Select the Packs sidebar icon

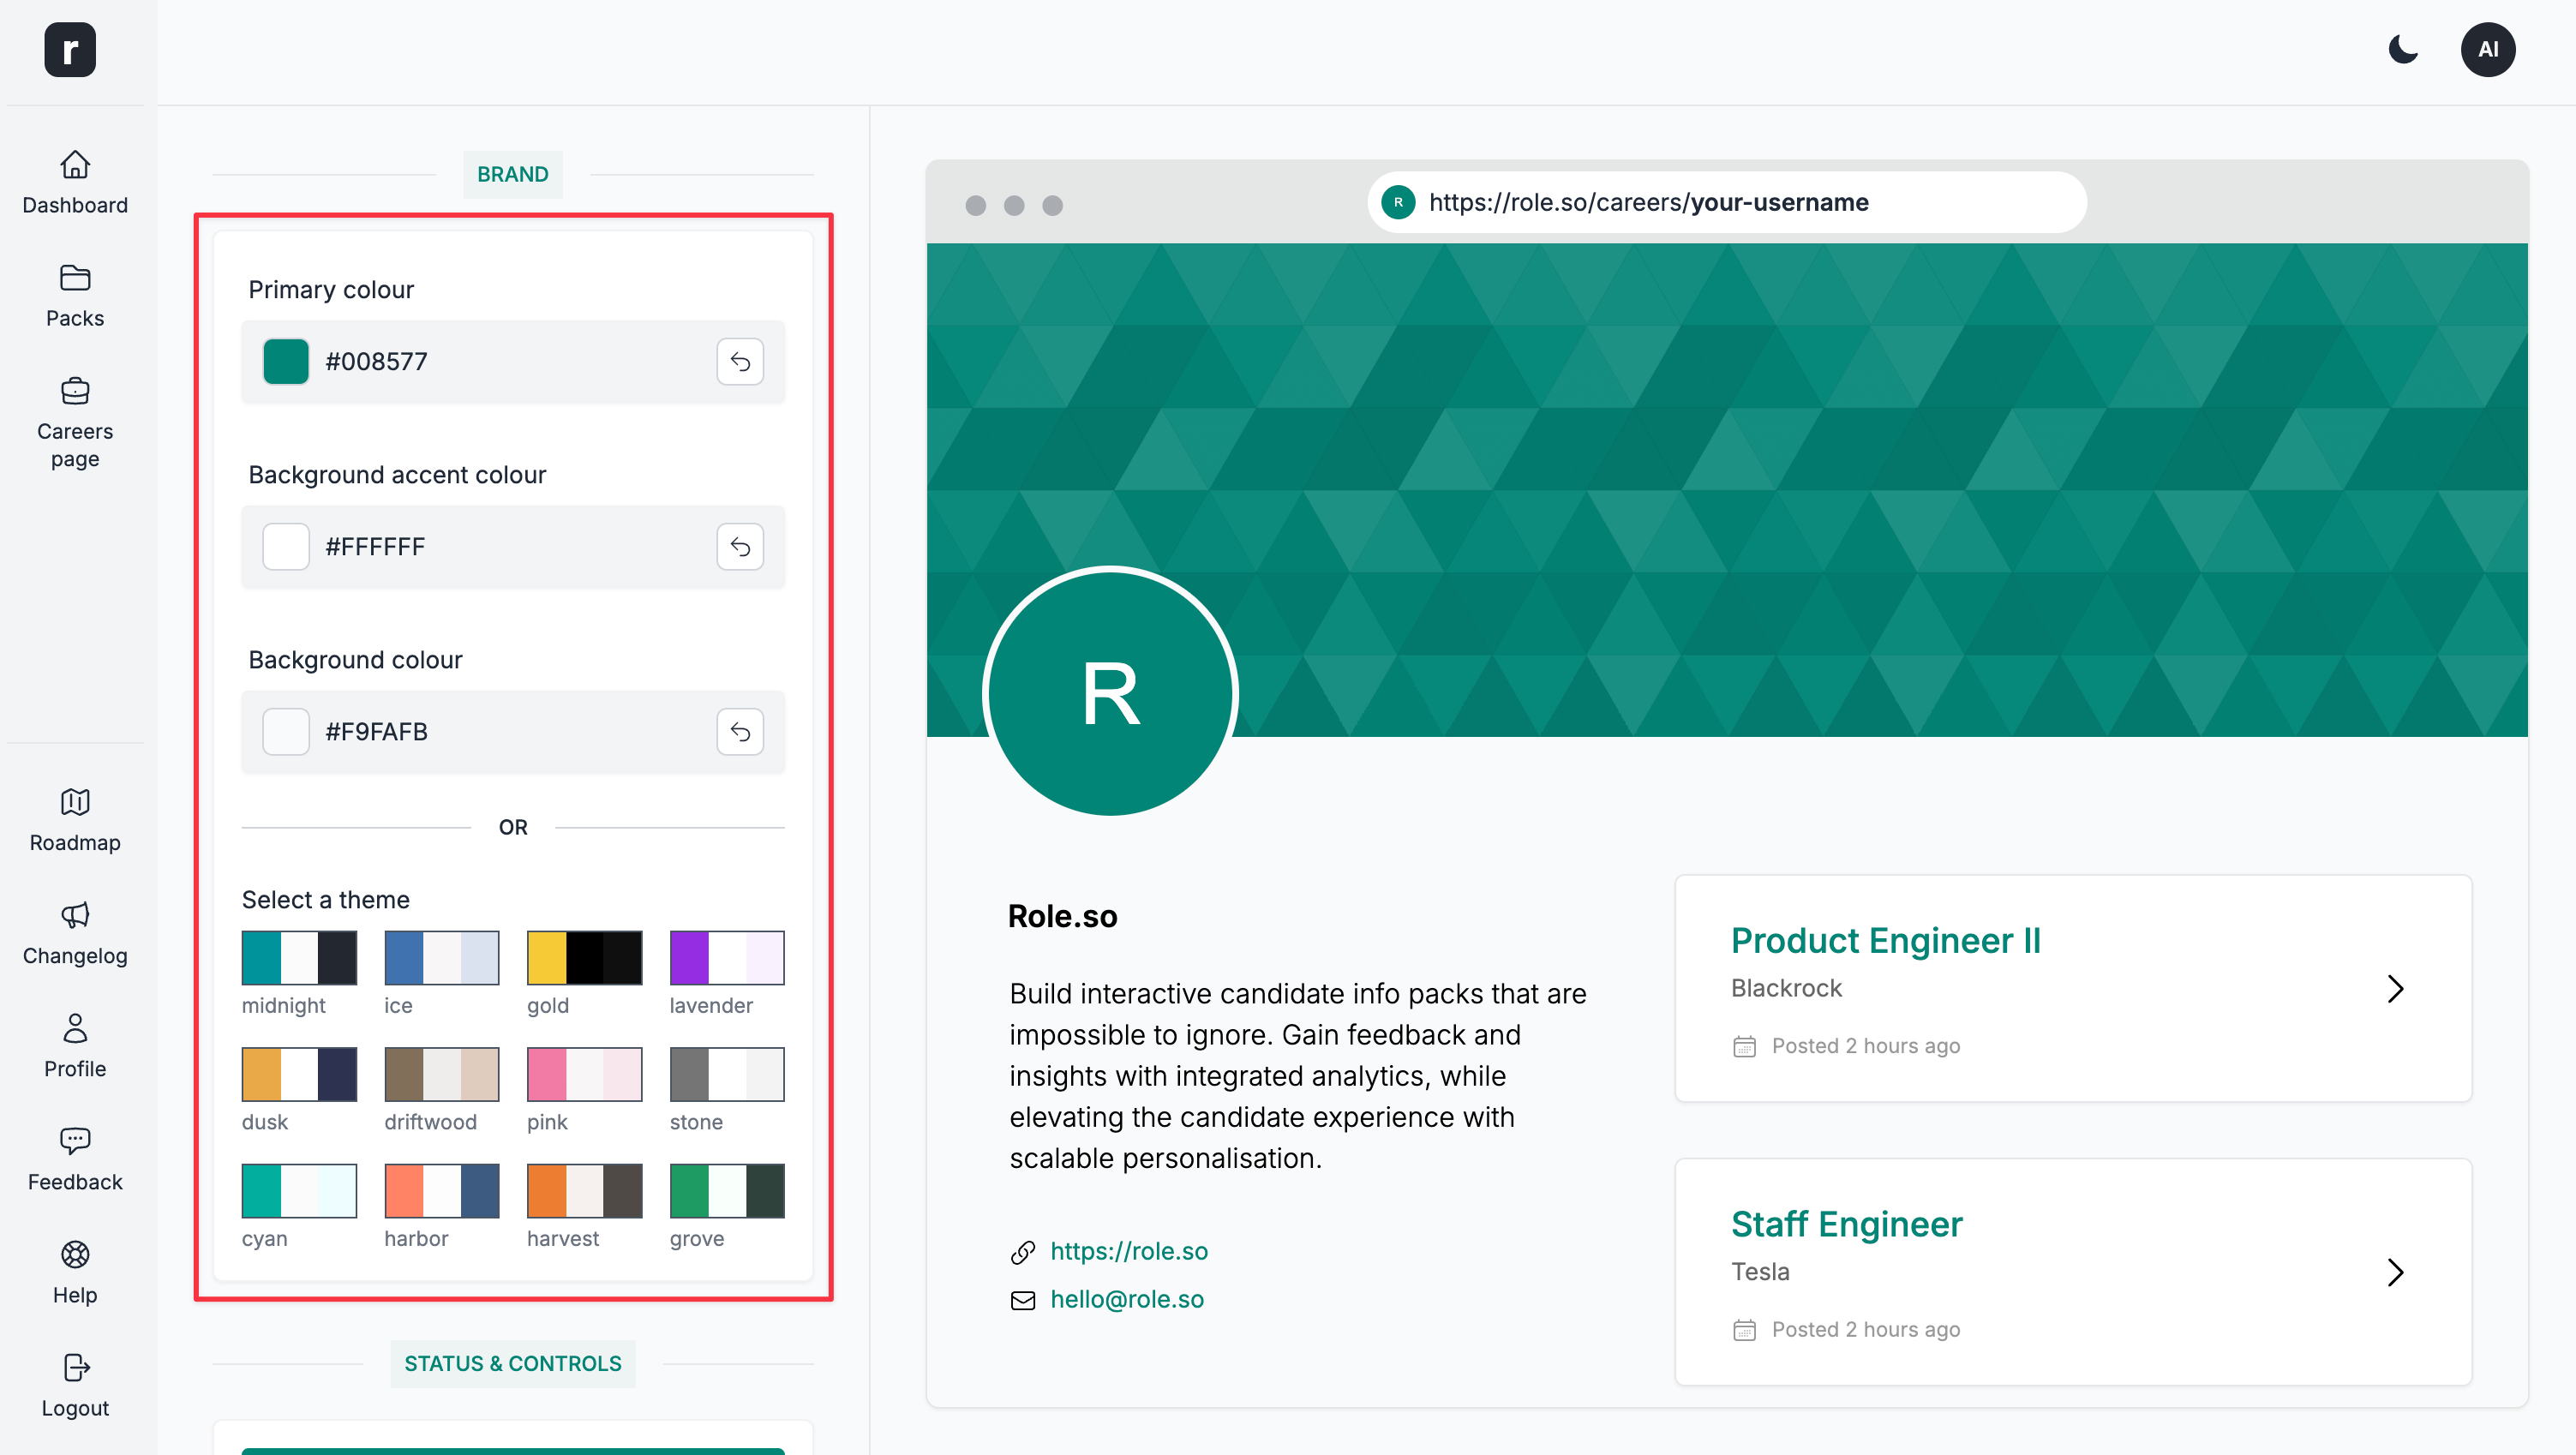tap(74, 293)
